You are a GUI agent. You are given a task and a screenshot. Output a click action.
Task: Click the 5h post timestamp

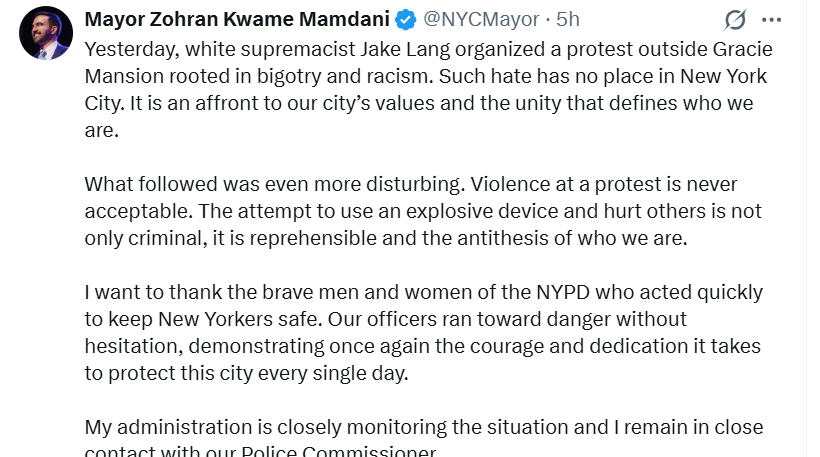click(568, 19)
